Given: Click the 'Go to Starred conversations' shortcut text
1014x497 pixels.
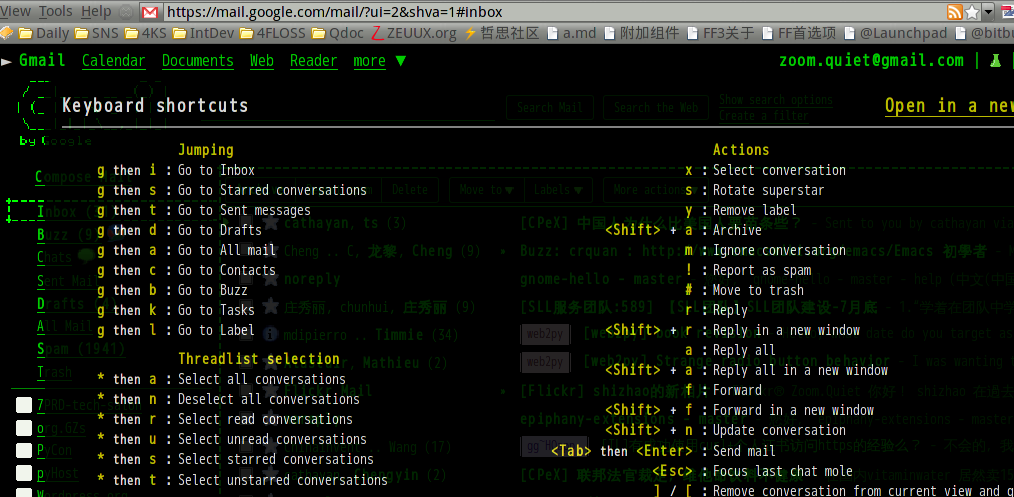Looking at the screenshot, I should click(x=272, y=190).
